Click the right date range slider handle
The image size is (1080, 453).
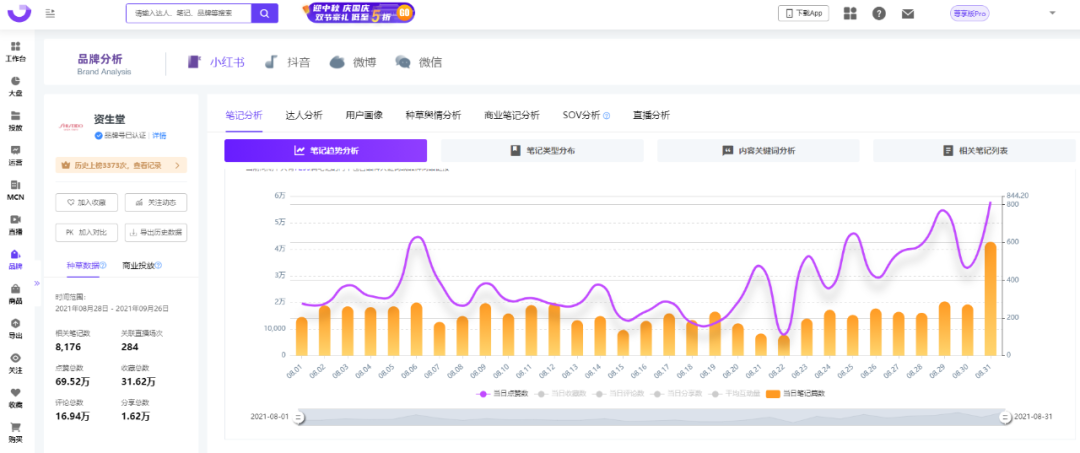[x=1006, y=417]
